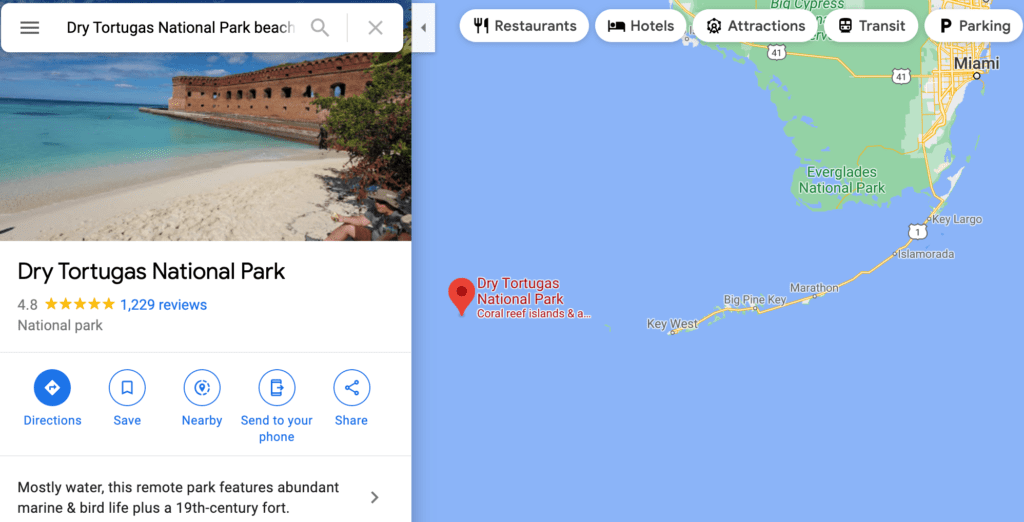Clear search with the X icon

(x=375, y=27)
